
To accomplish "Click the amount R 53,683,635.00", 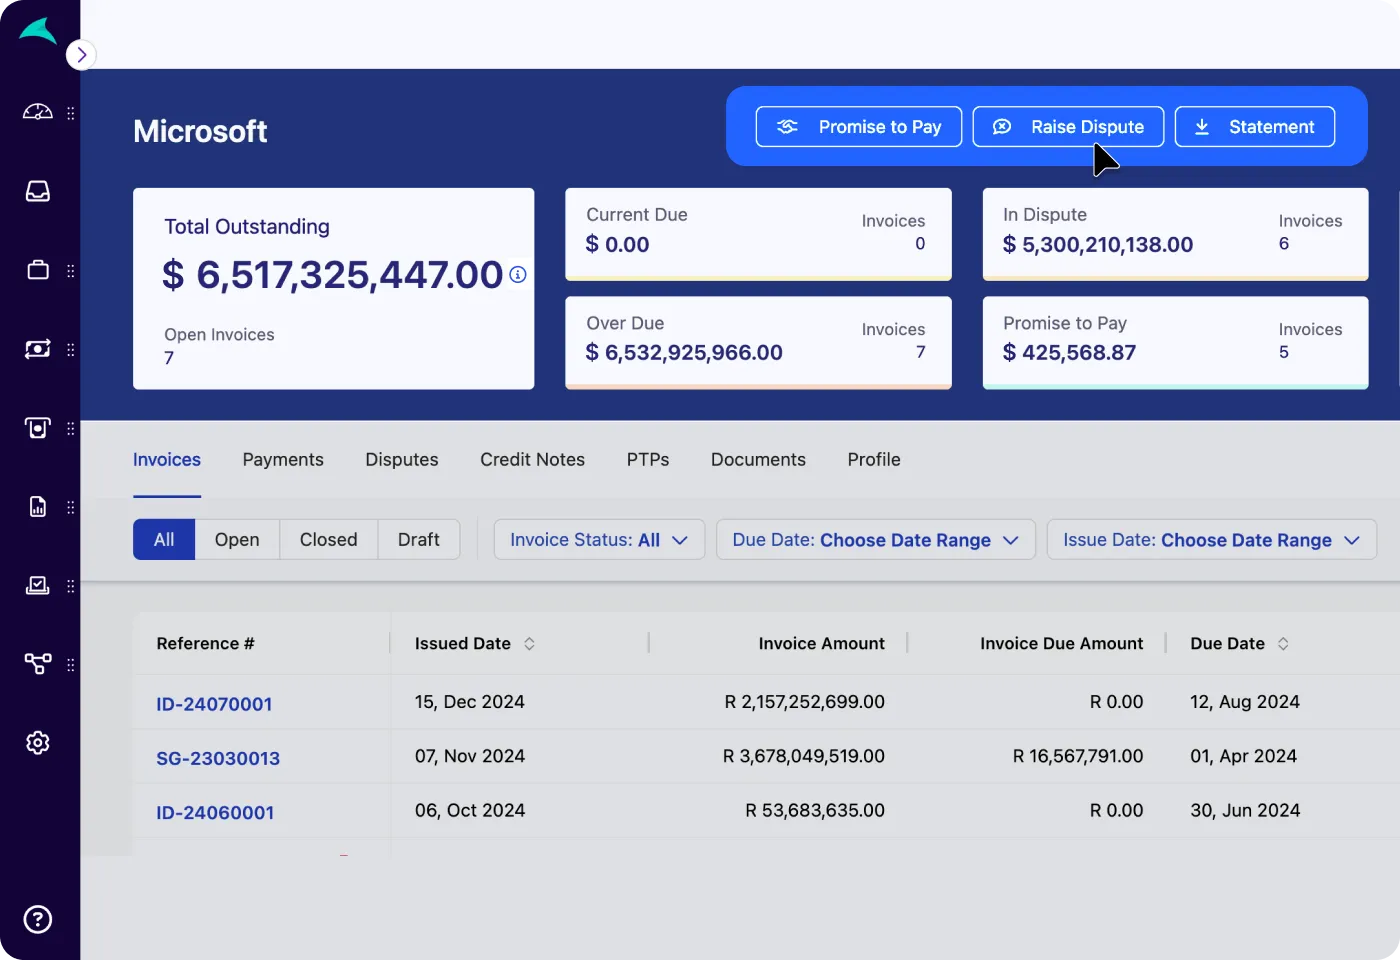I will (815, 810).
